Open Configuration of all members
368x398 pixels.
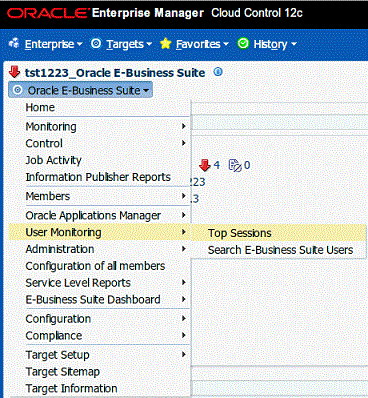[x=95, y=266]
